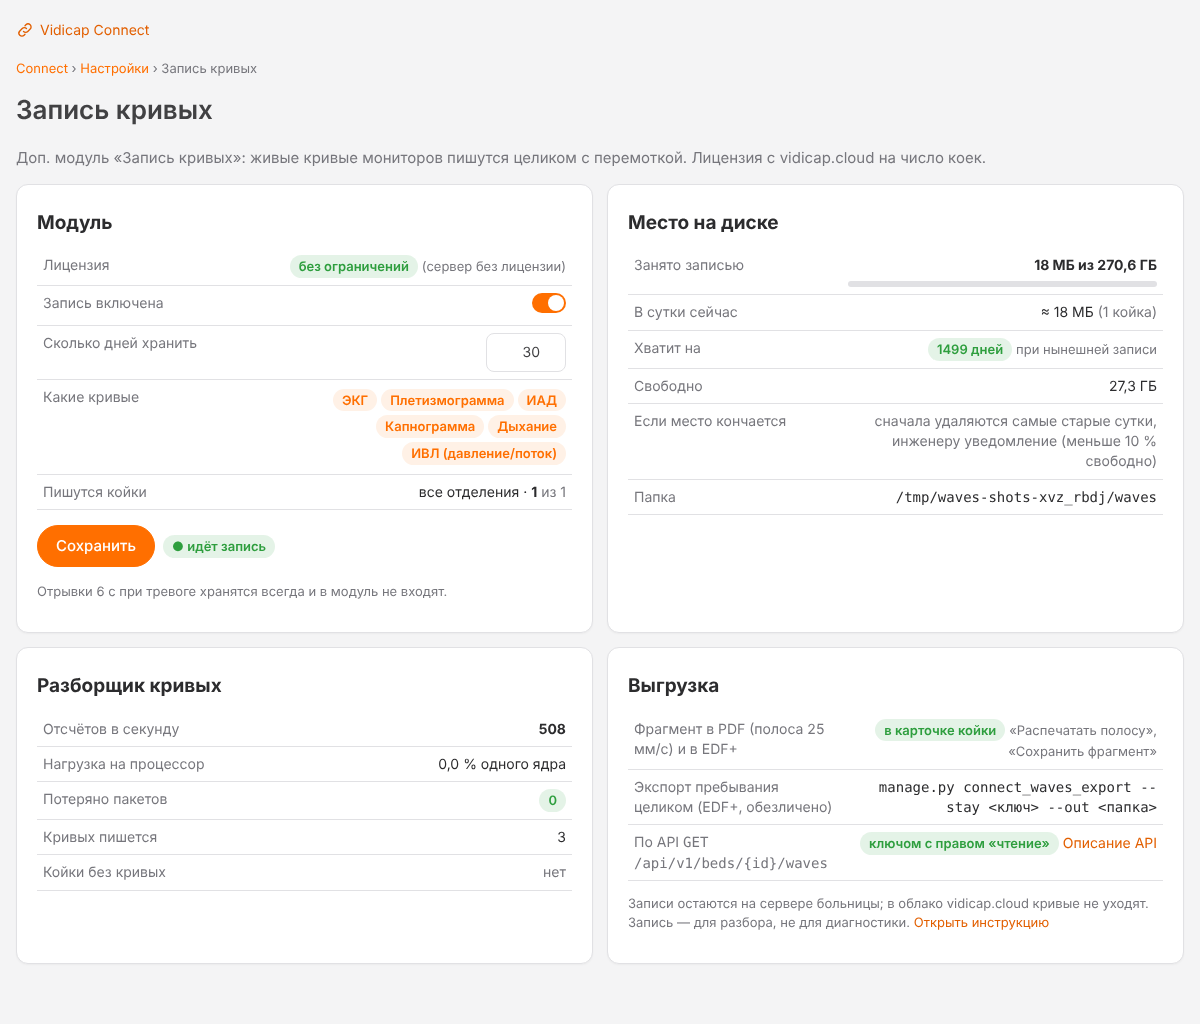Click the manage.py connect_waves_export command text

1017,798
